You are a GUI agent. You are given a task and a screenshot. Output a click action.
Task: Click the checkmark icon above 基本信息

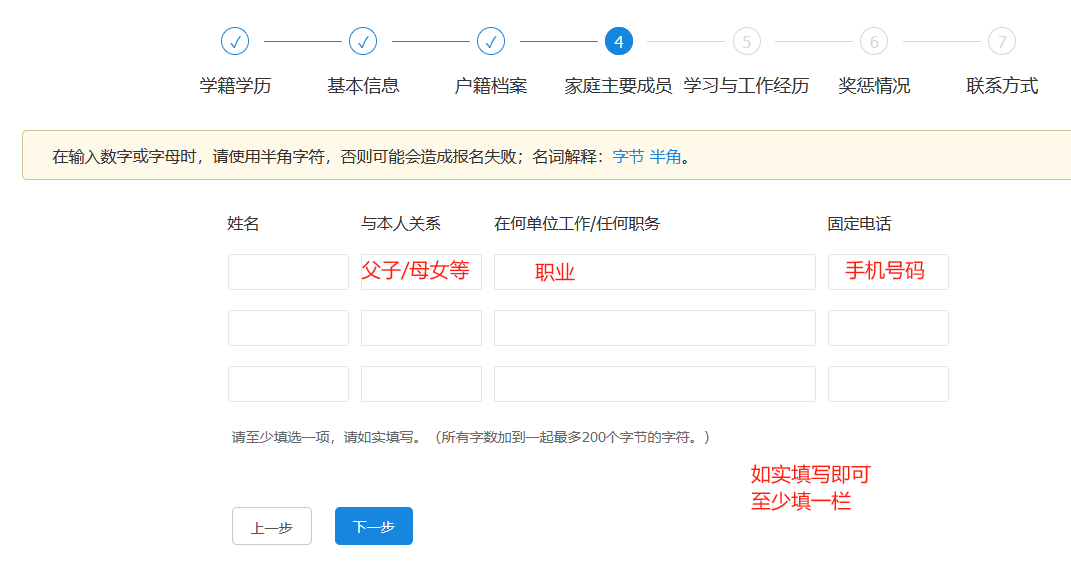pos(363,42)
